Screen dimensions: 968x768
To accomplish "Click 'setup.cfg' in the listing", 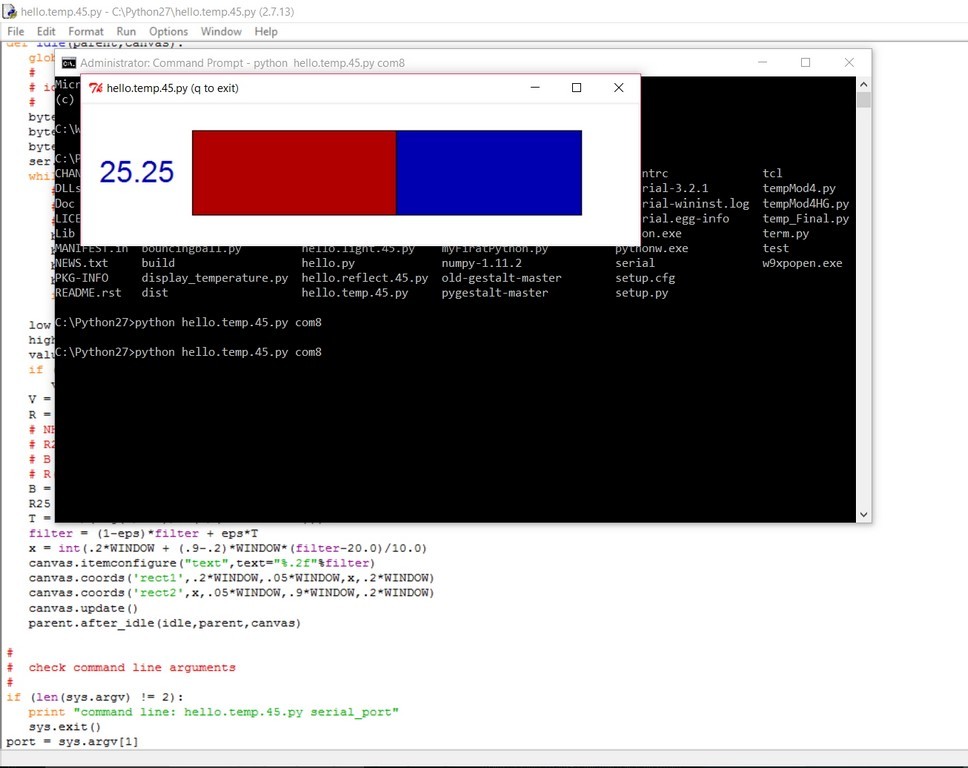I will click(645, 278).
